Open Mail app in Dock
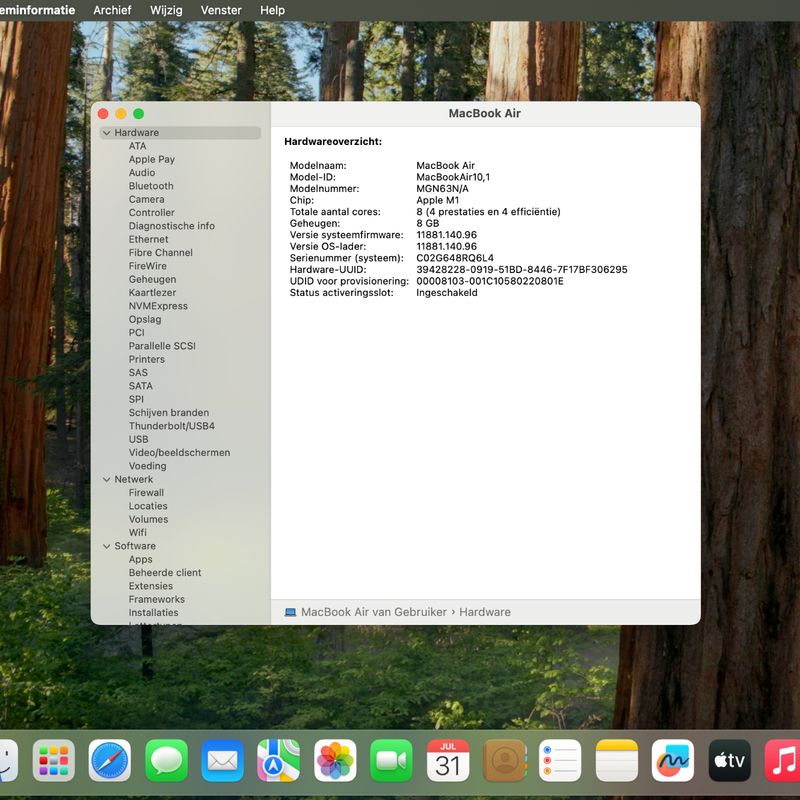Image resolution: width=800 pixels, height=800 pixels. point(222,760)
